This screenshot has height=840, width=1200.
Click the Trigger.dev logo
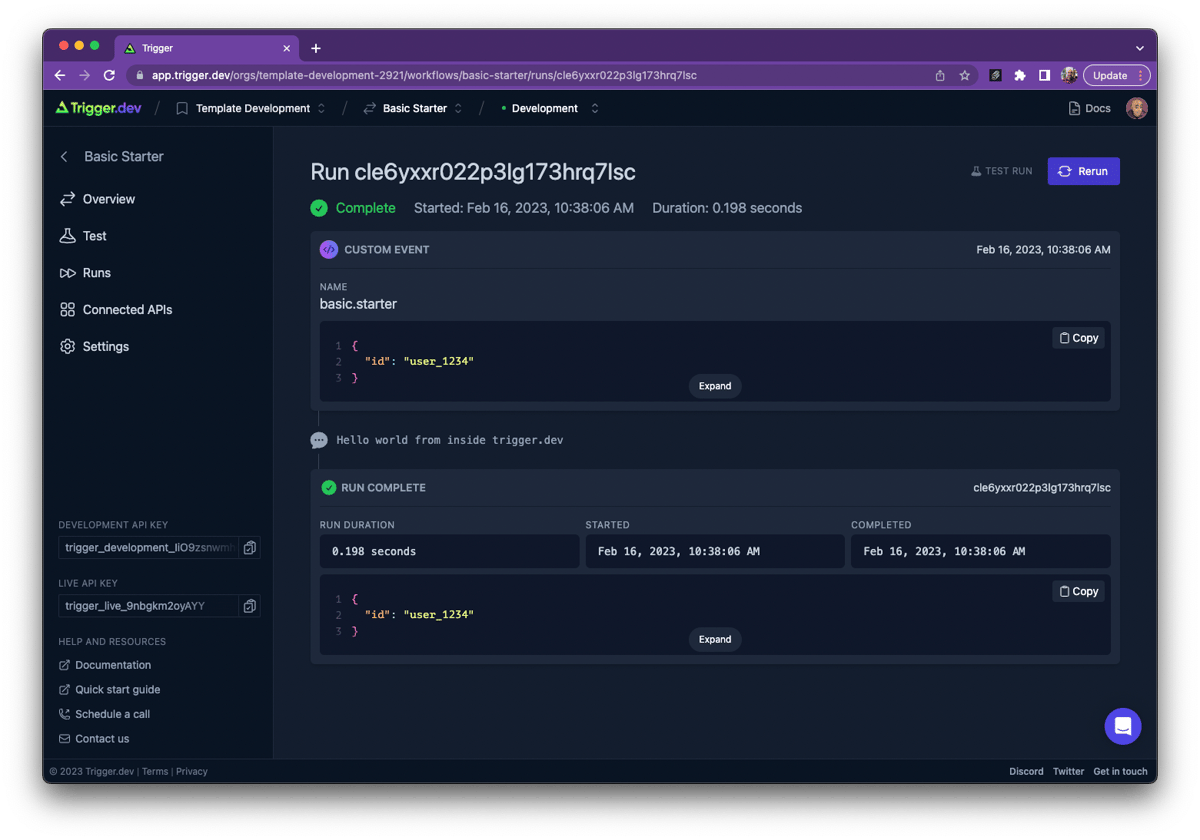coord(98,108)
